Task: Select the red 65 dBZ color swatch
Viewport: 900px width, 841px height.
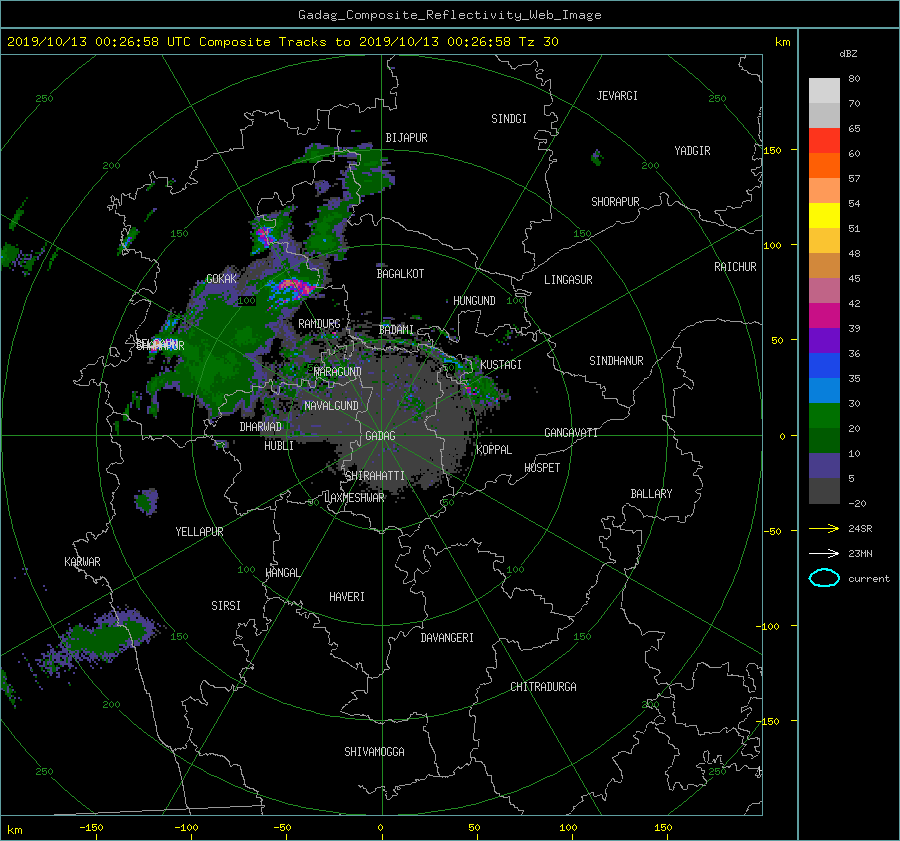Action: [x=824, y=140]
